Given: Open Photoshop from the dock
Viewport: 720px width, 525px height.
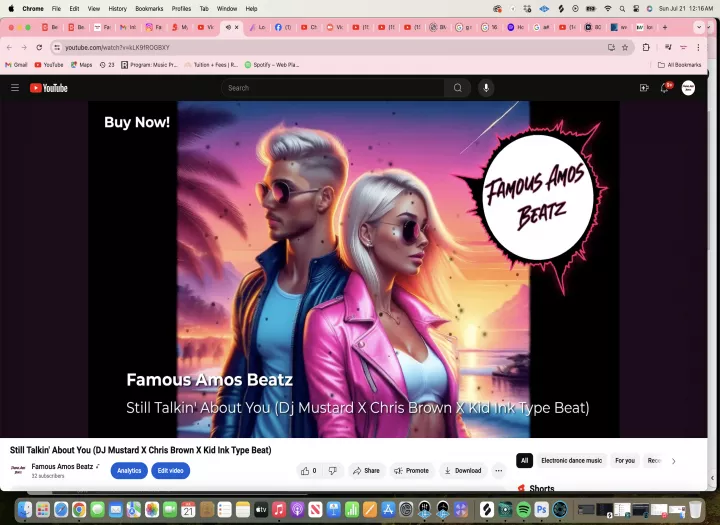Looking at the screenshot, I should click(542, 509).
